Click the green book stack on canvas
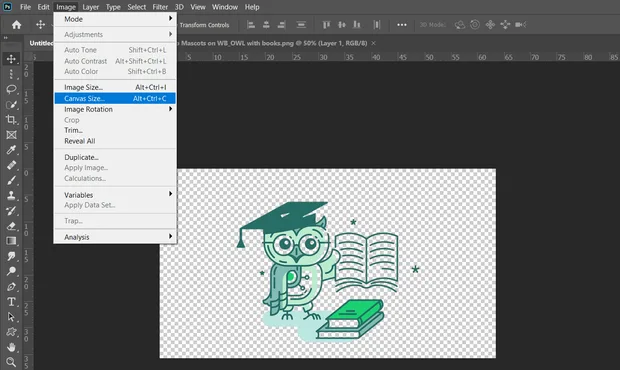This screenshot has height=370, width=620. (351, 320)
